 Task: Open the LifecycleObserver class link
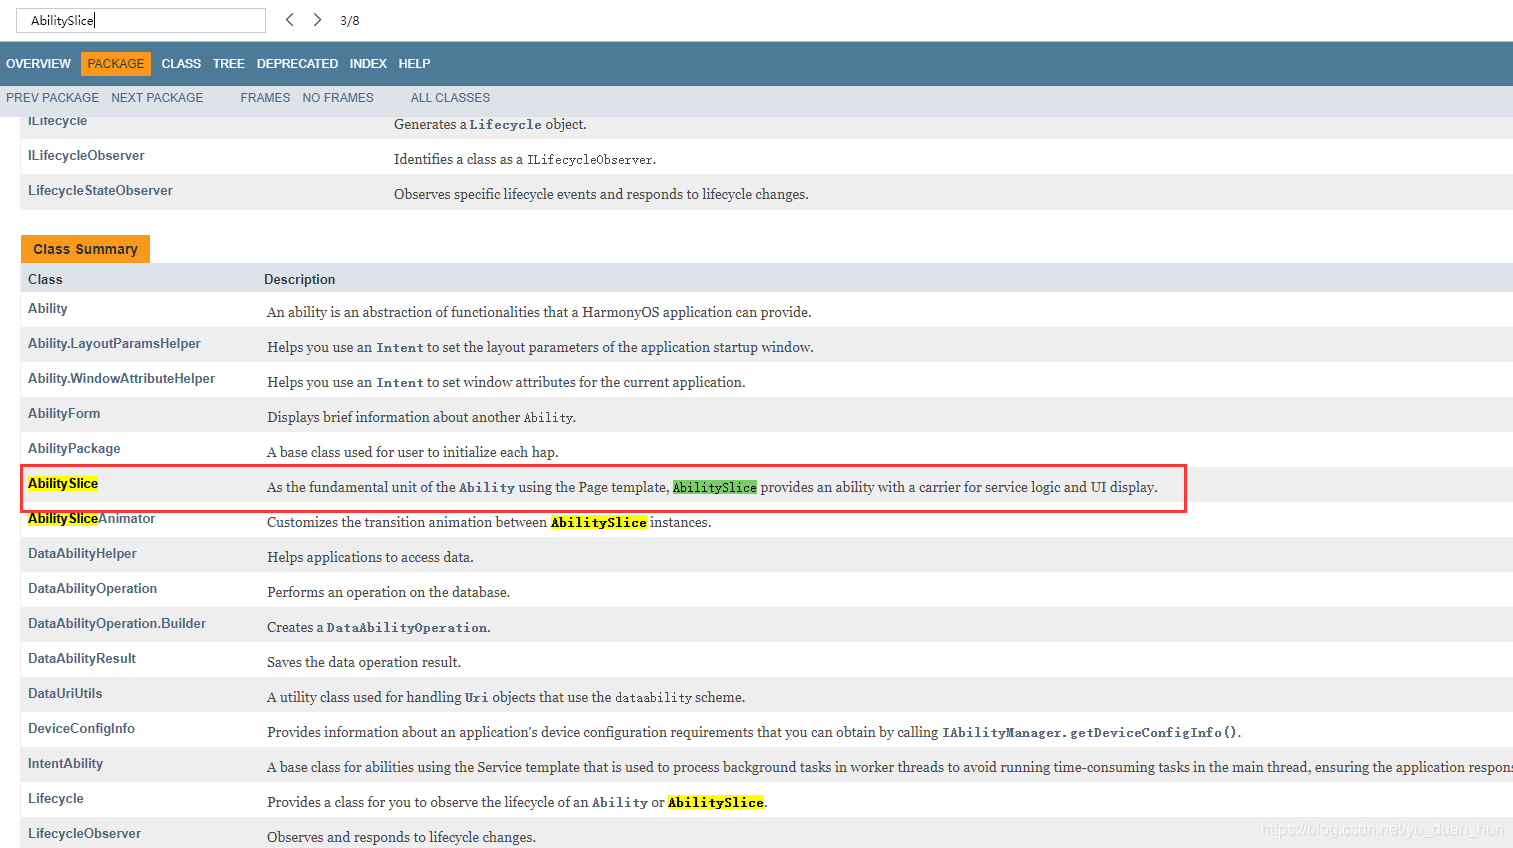point(84,834)
